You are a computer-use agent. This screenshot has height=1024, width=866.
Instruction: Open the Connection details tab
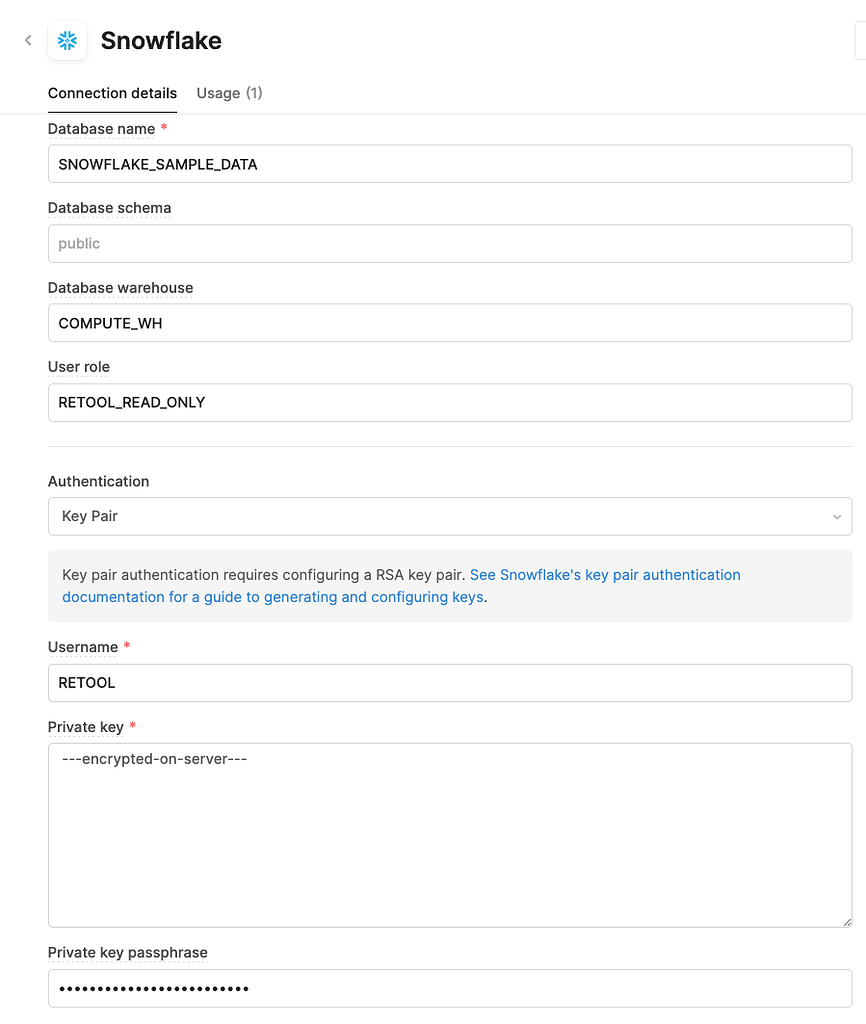tap(112, 93)
